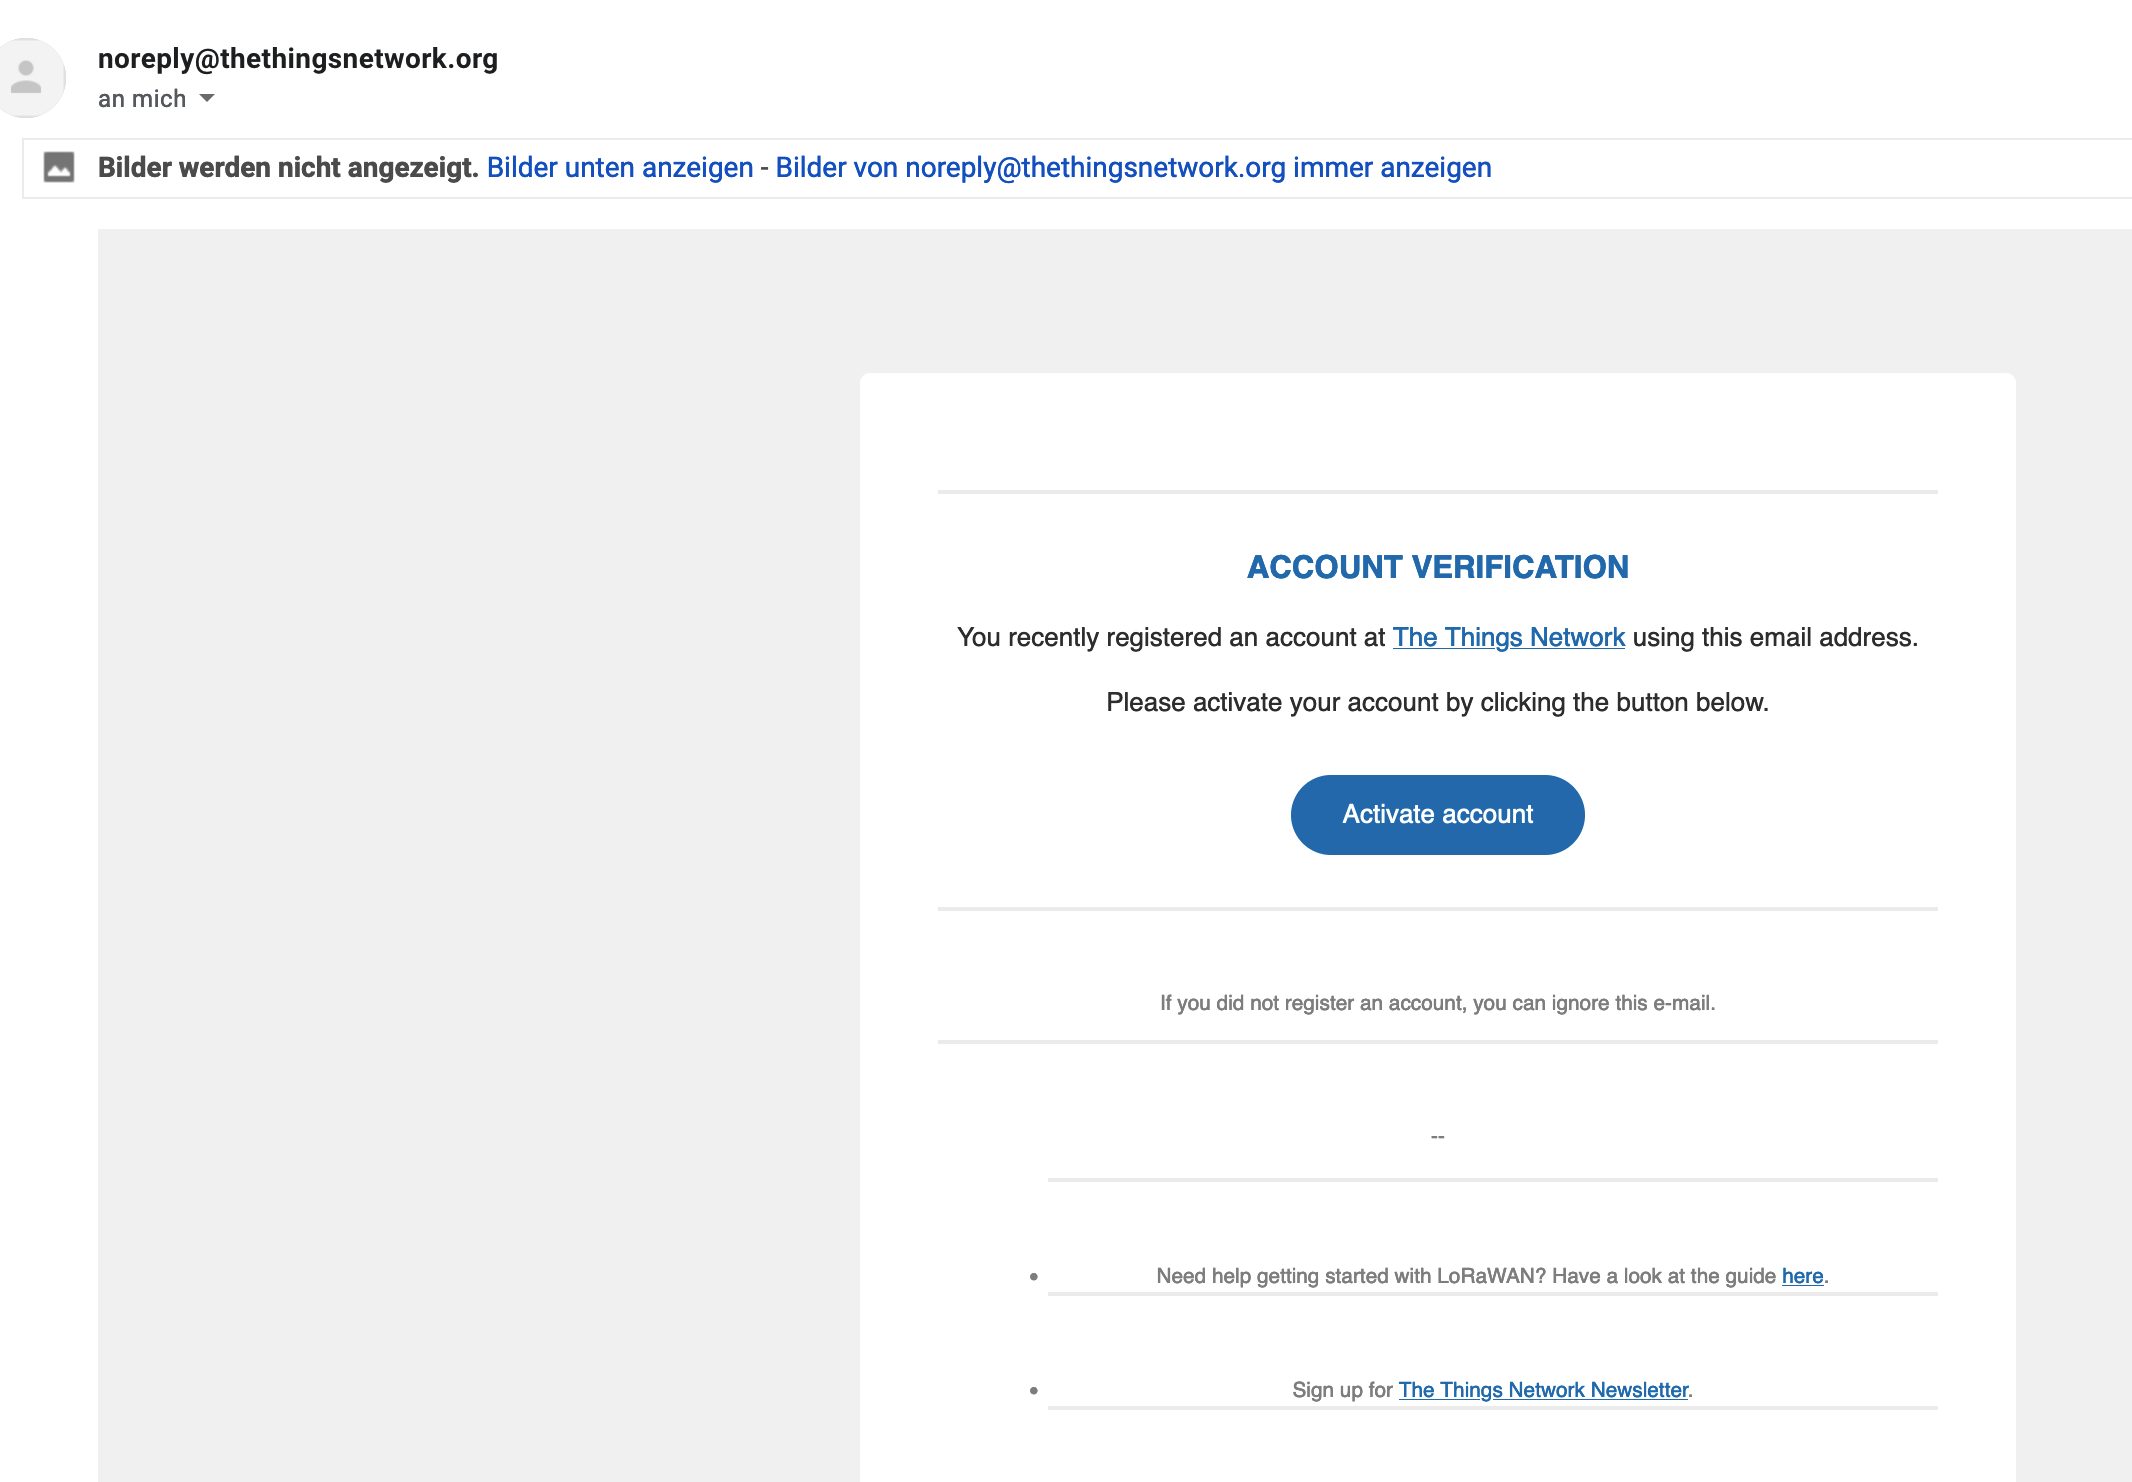The width and height of the screenshot is (2132, 1482).
Task: Click sender address noreply@thethingsnetwork.org
Action: pos(298,58)
